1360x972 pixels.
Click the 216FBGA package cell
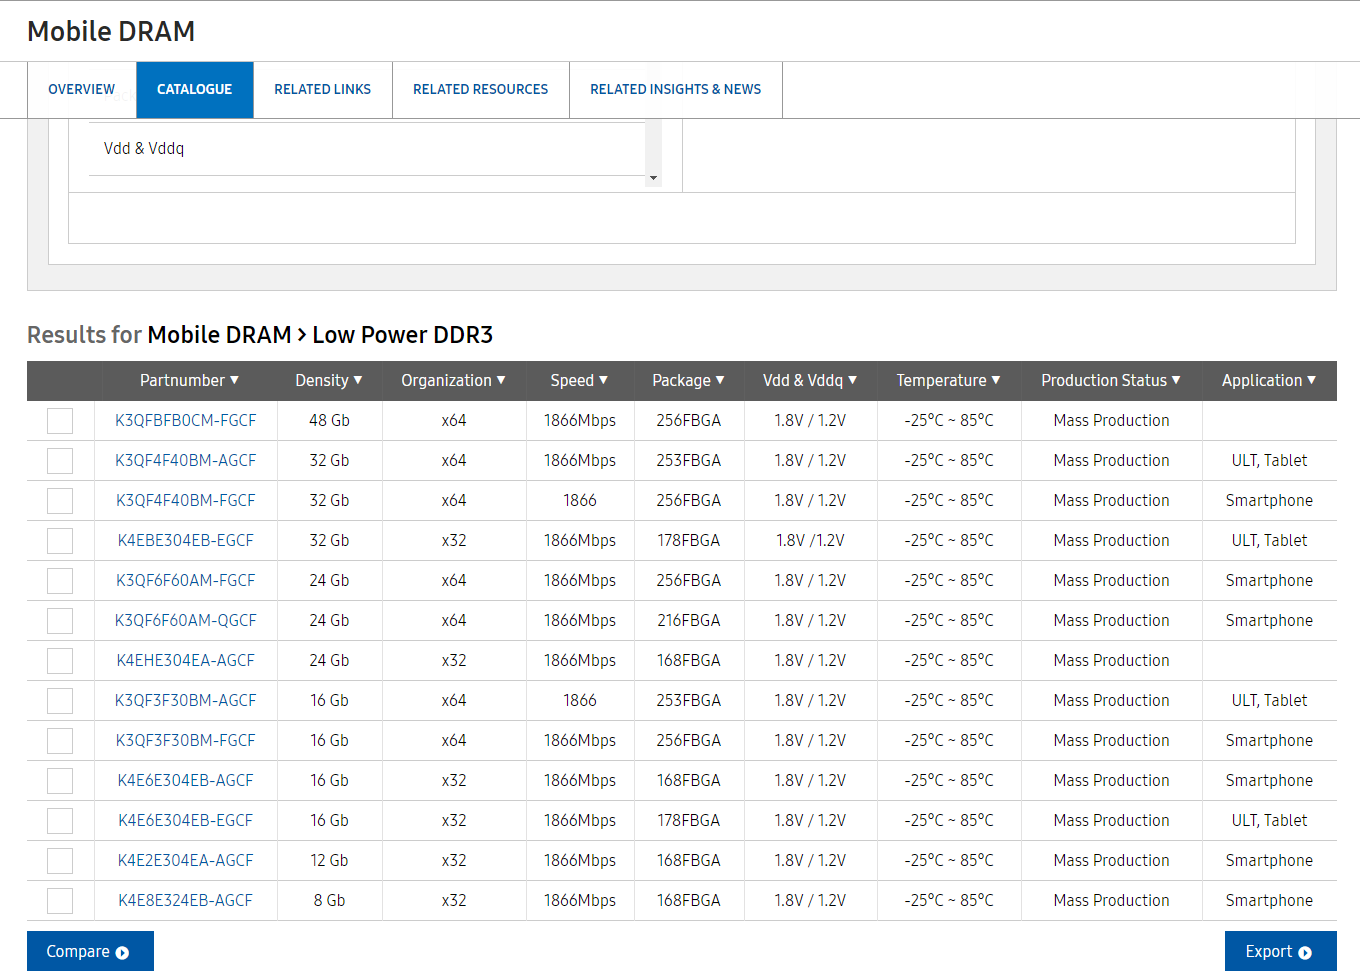coord(689,621)
